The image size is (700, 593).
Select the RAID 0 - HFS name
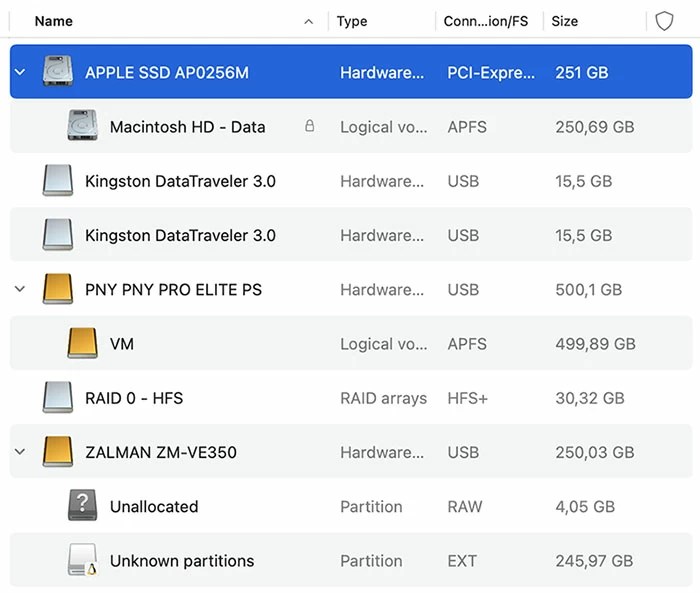(x=134, y=398)
